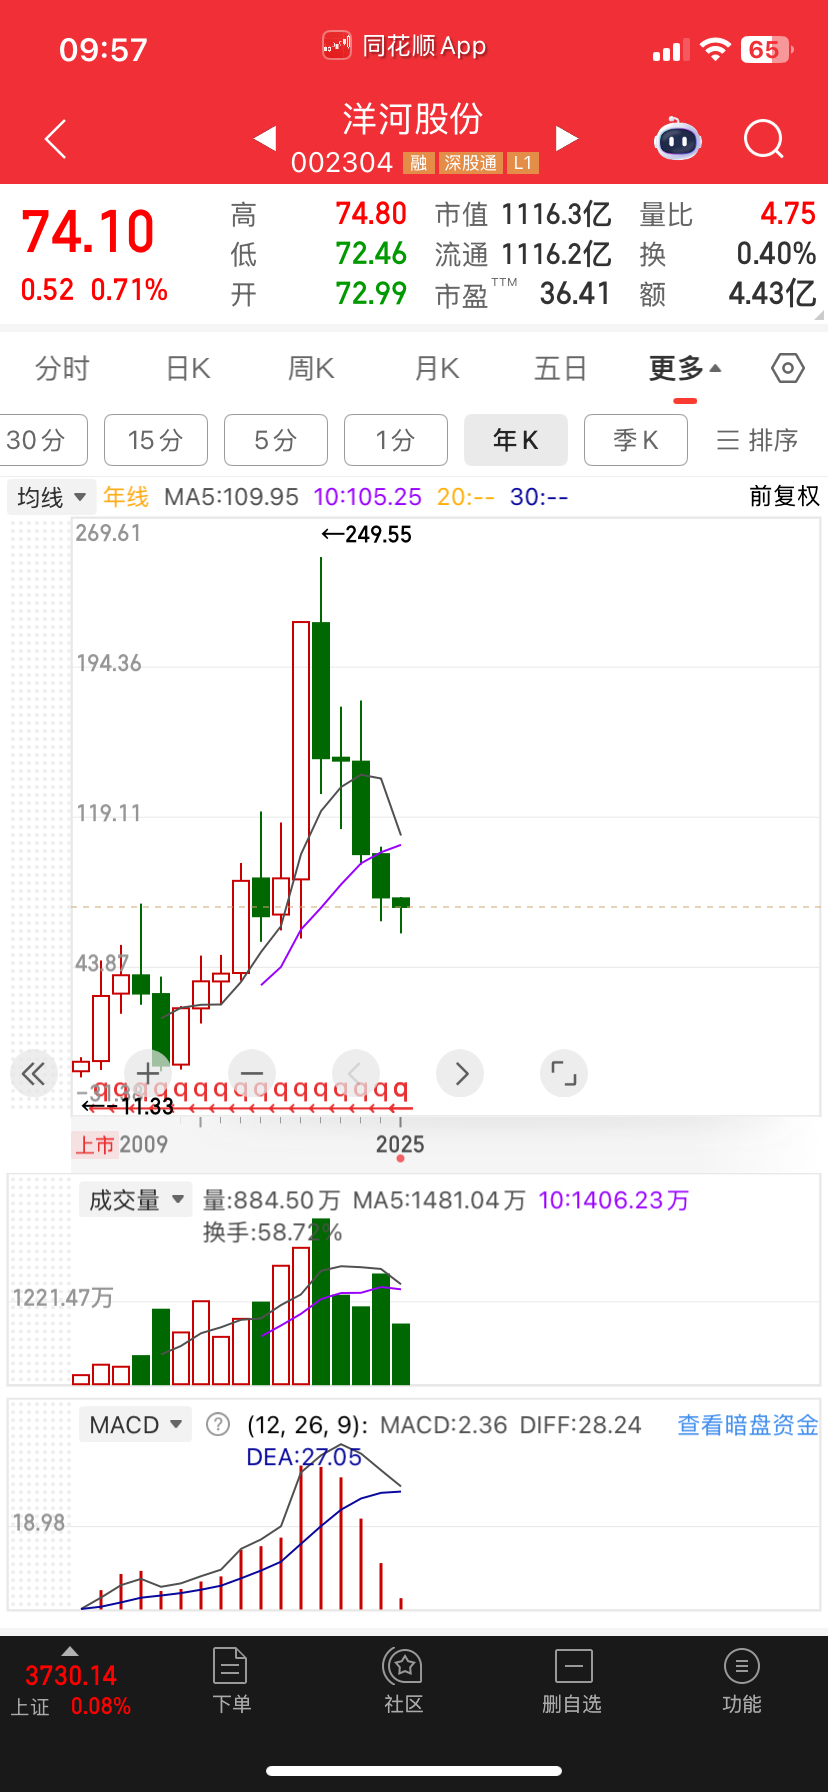Open MACD help question mark
The width and height of the screenshot is (828, 1792).
click(x=217, y=1424)
